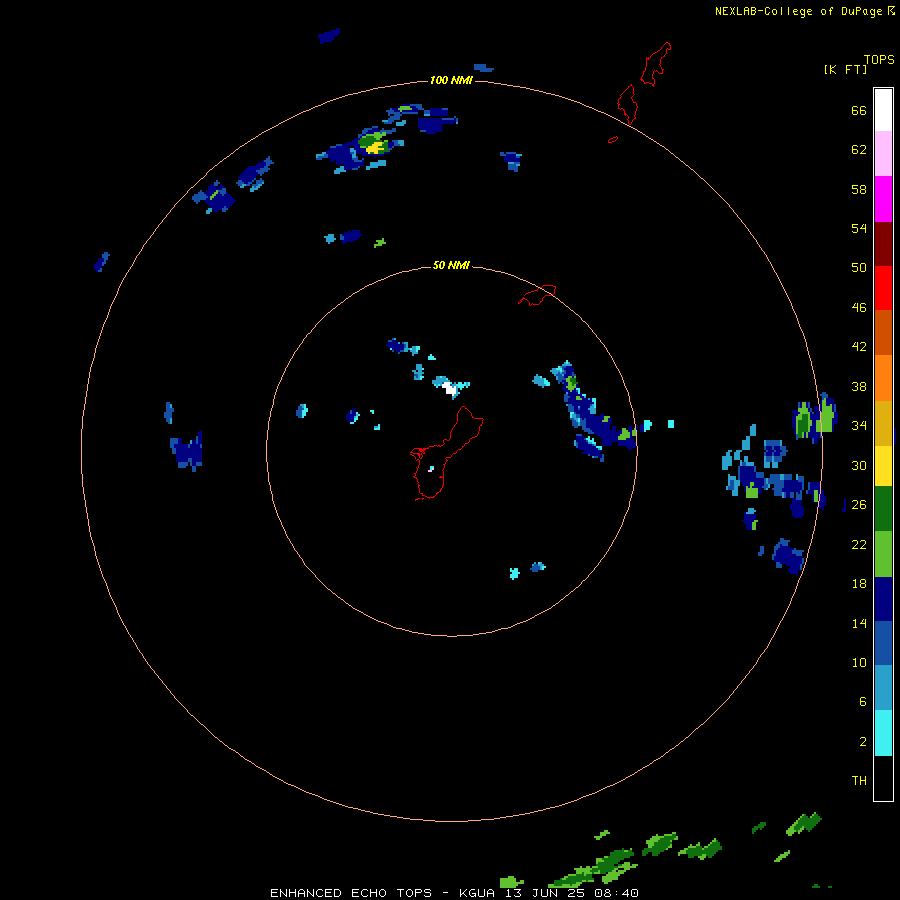Screen dimensions: 900x900
Task: Click the black TH threshold swatch
Action: click(x=883, y=778)
